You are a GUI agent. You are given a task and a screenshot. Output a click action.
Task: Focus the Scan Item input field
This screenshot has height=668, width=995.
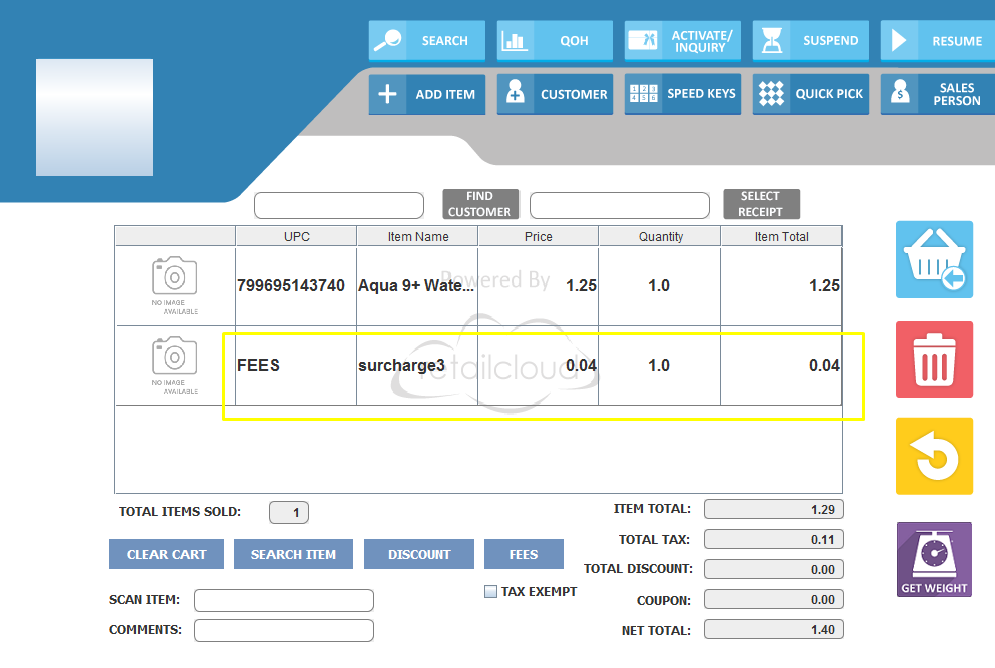(x=283, y=600)
